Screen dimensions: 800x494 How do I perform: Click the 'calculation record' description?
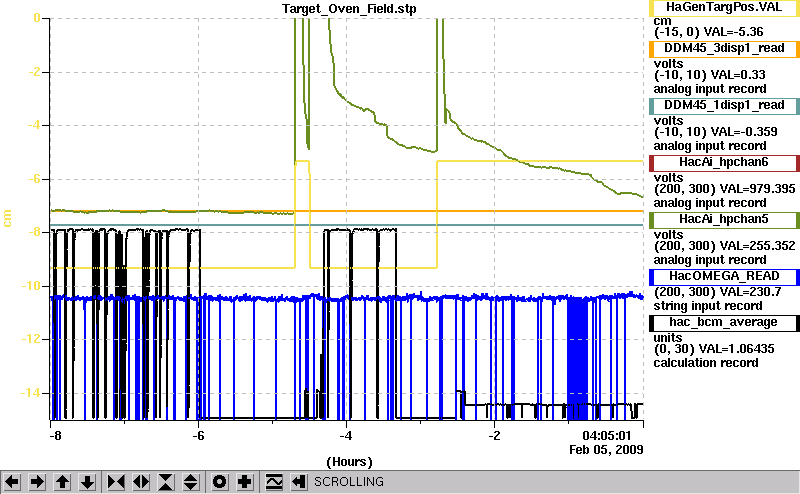[x=706, y=363]
